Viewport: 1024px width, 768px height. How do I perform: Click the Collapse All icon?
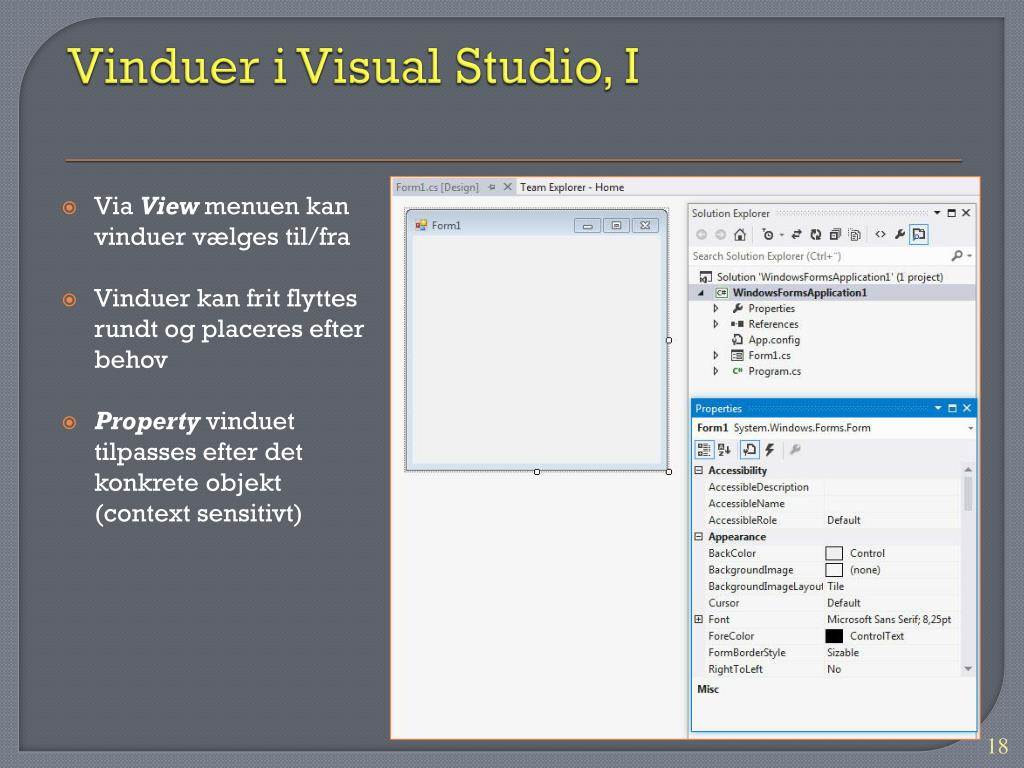[835, 234]
